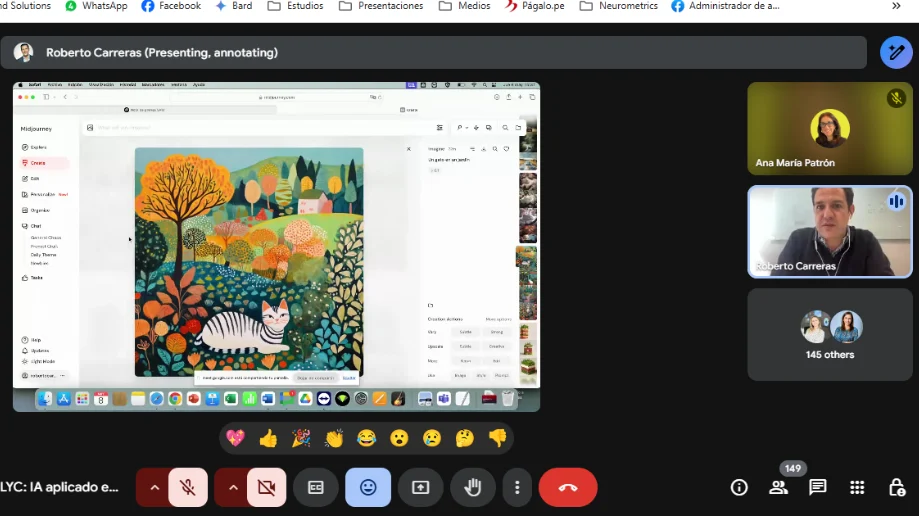The image size is (919, 516).
Task: Open the Presentaciones bookmarks folder
Action: coord(381,6)
